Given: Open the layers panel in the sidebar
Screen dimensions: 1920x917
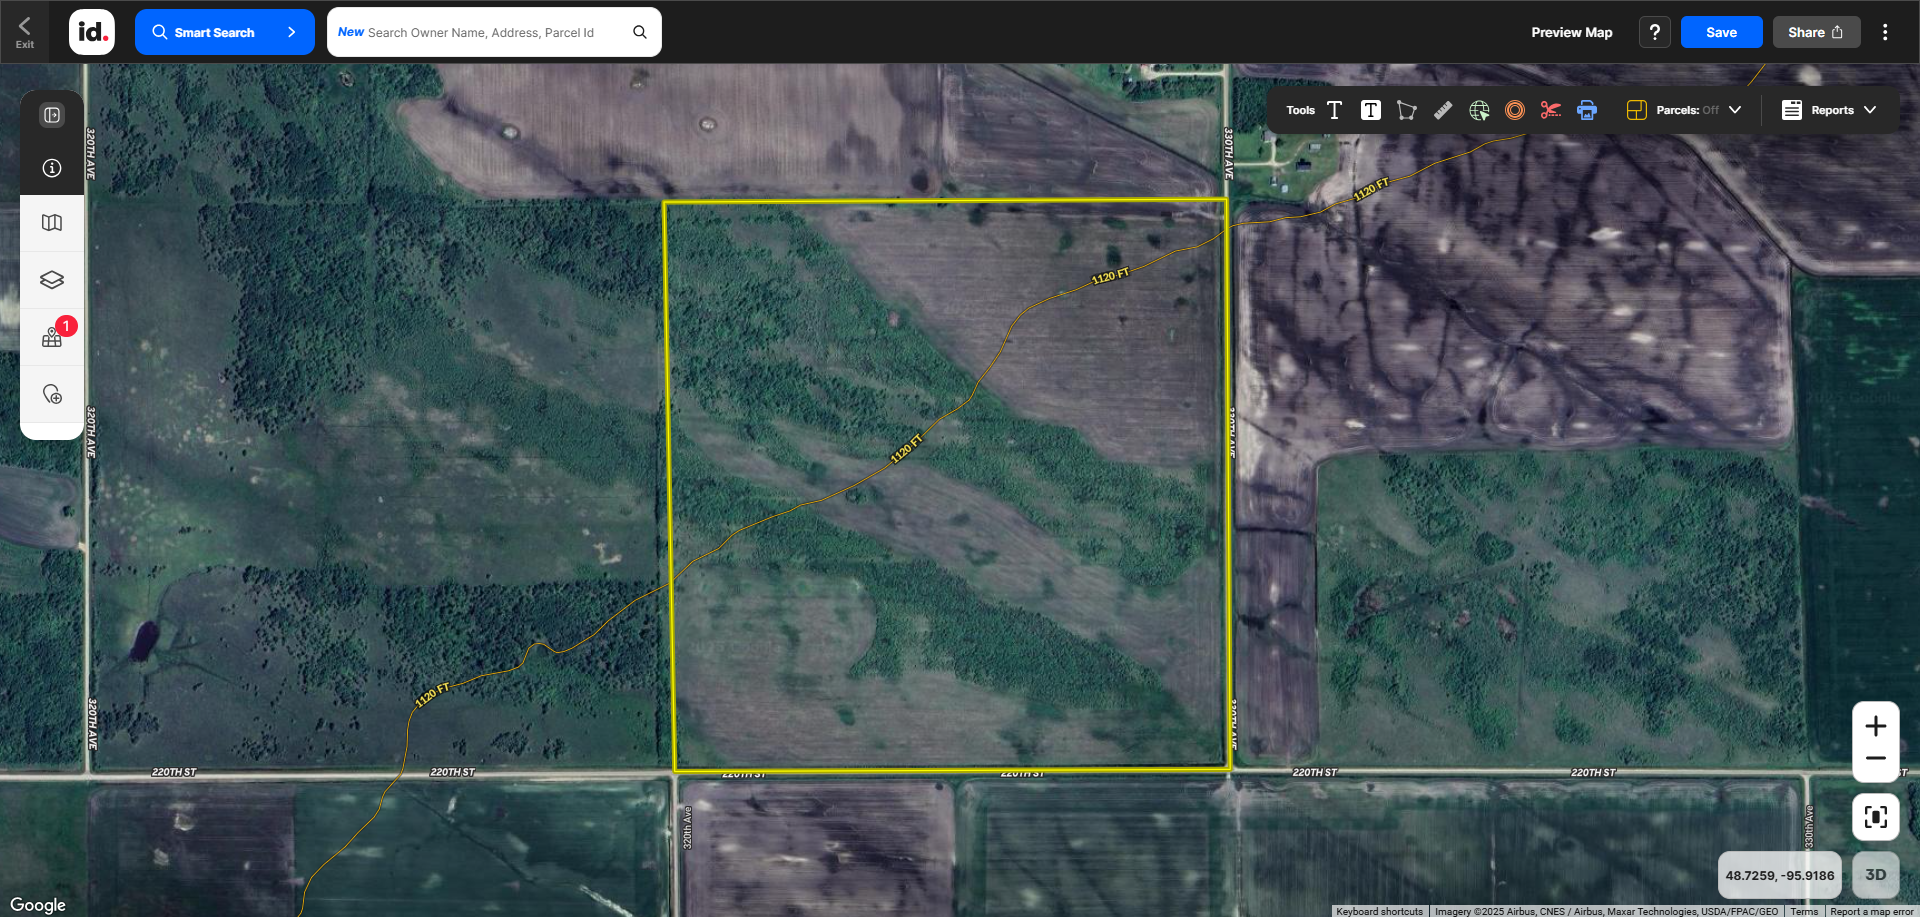Looking at the screenshot, I should tap(52, 280).
